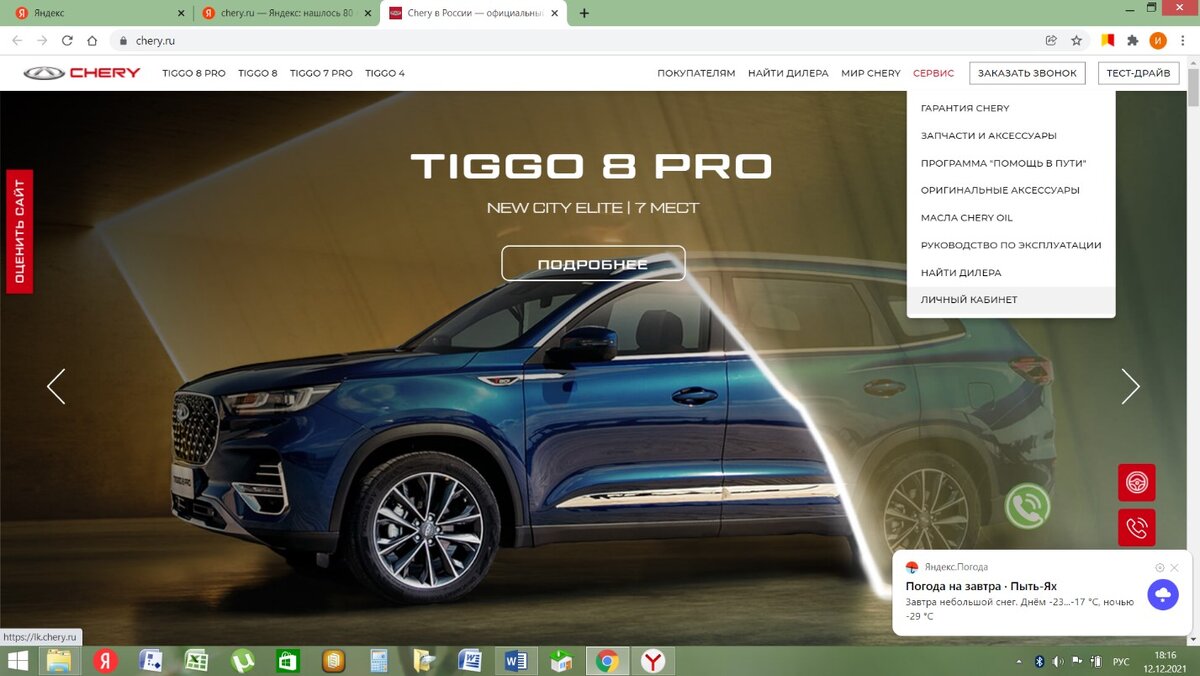Open settings gear in weather notification

1160,567
